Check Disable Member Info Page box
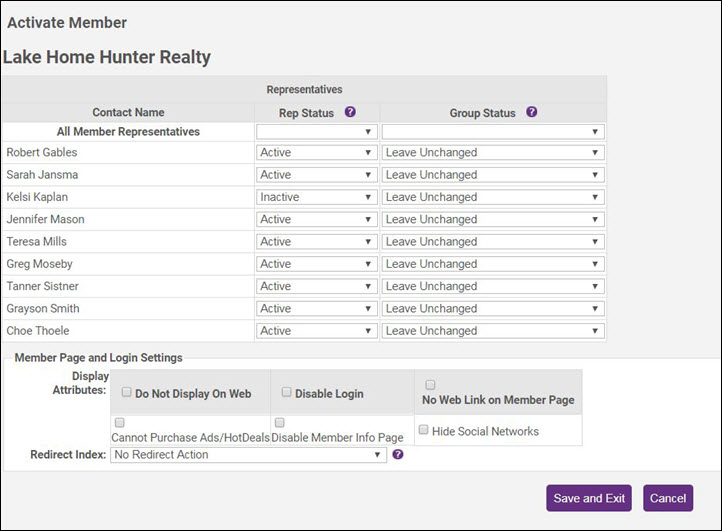Image resolution: width=722 pixels, height=531 pixels. point(280,423)
